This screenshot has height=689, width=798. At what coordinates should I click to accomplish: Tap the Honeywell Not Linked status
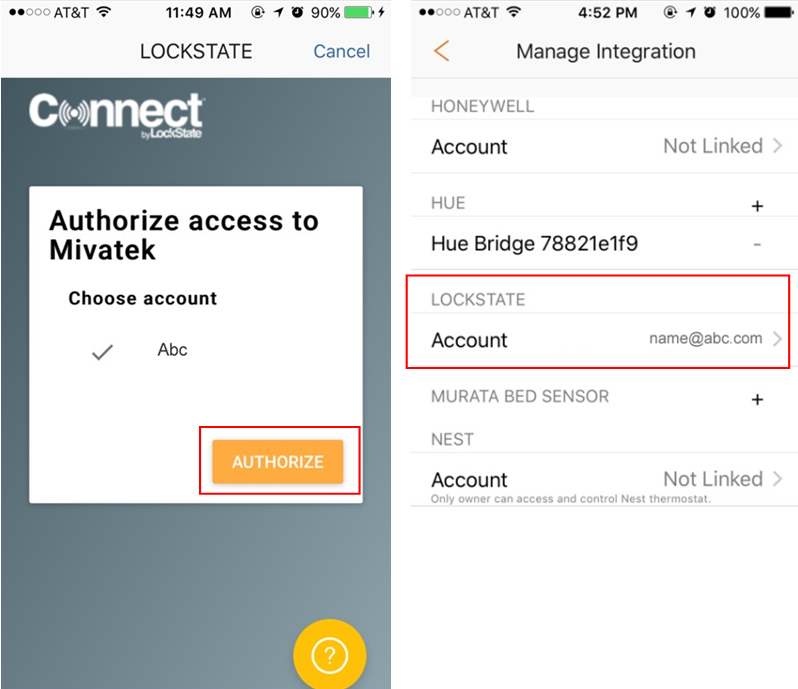point(713,146)
